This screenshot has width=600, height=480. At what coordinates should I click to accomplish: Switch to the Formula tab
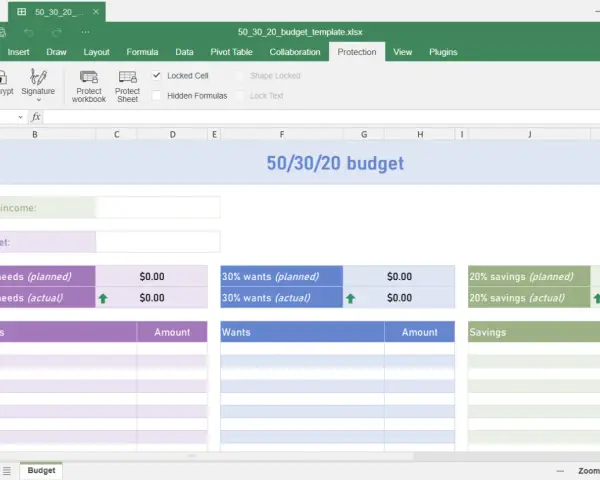[x=142, y=52]
